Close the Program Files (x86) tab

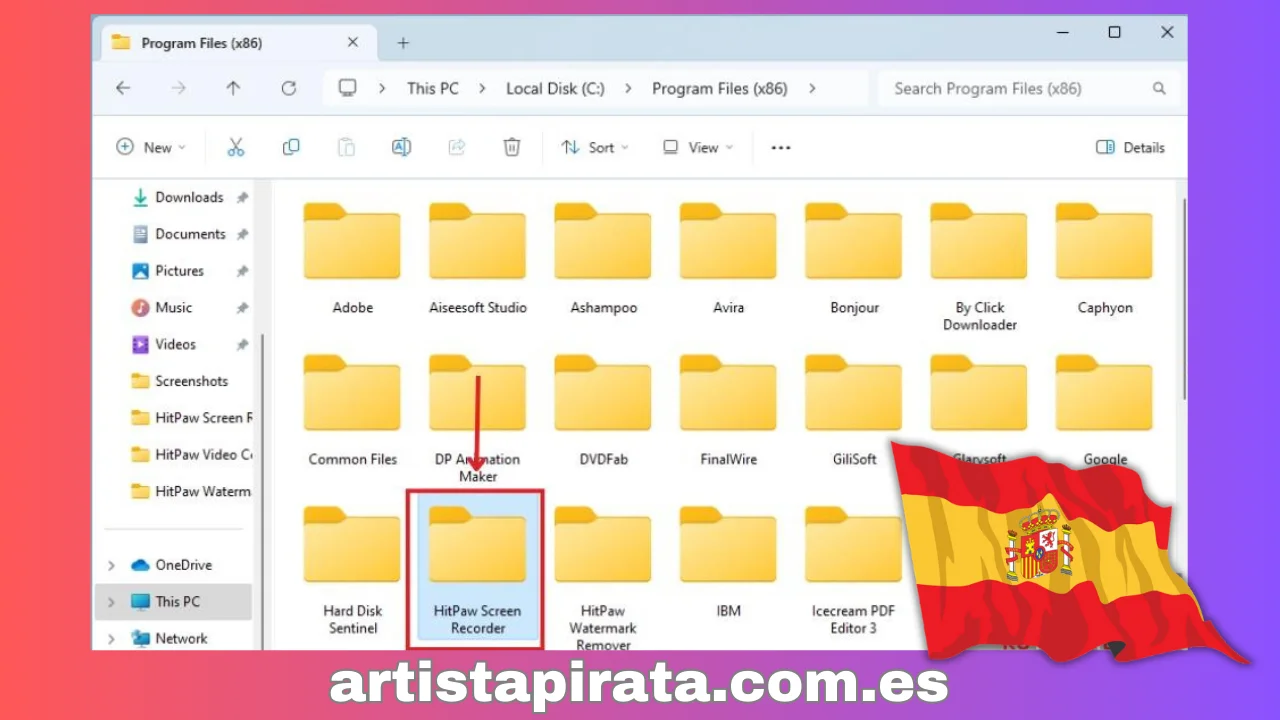[x=353, y=42]
